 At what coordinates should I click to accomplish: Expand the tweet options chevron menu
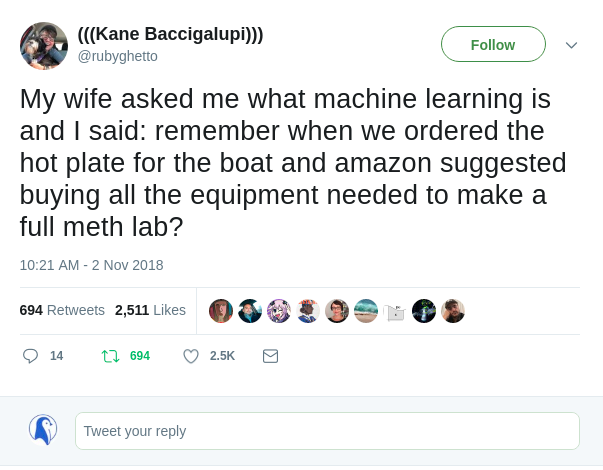(571, 45)
